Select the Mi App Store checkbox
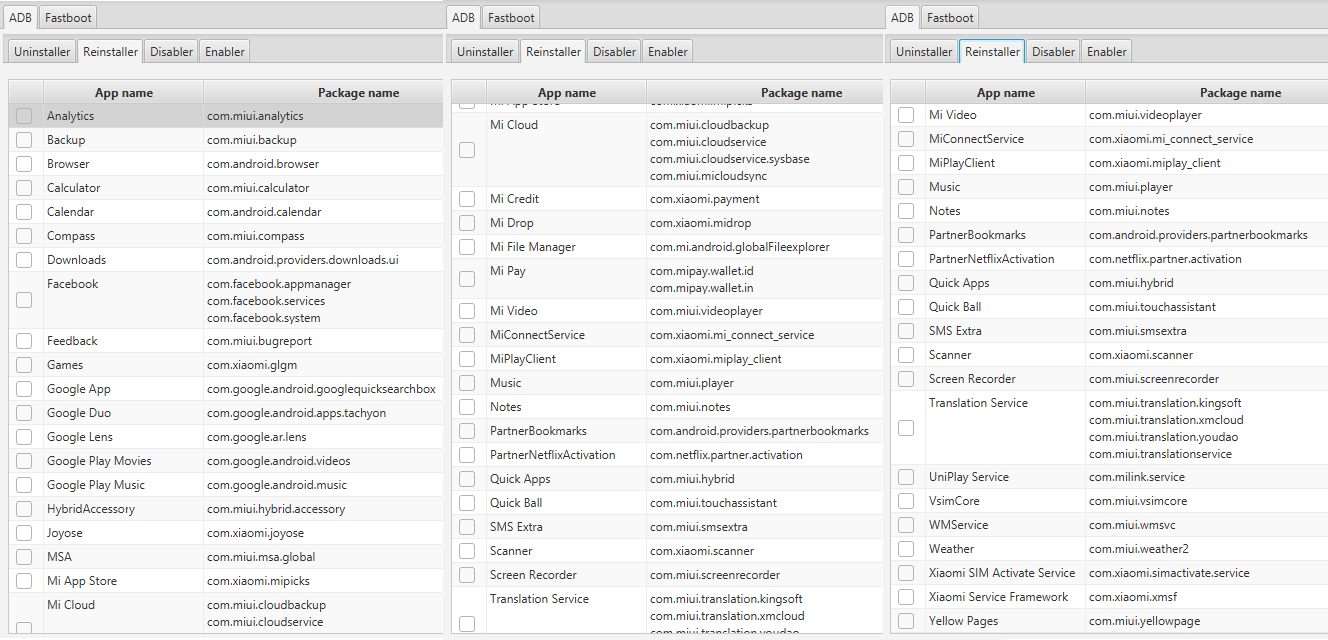 pos(24,581)
